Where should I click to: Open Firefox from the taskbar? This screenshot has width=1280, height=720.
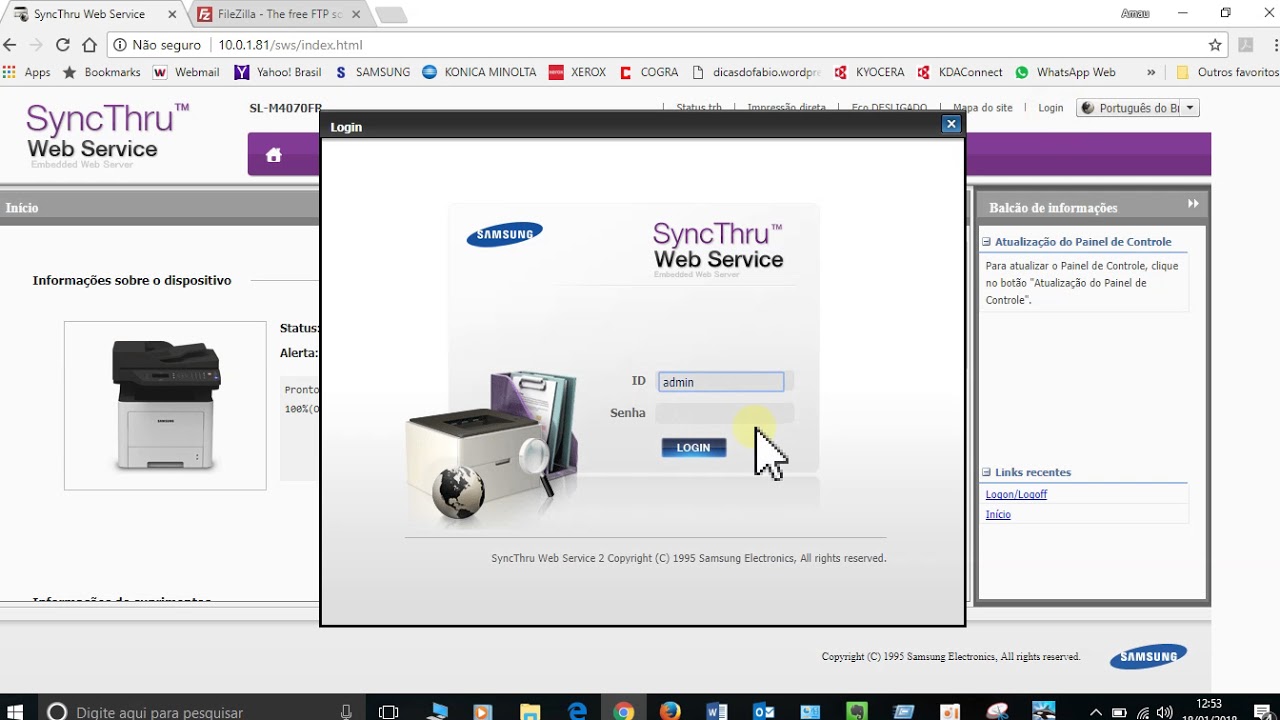(x=670, y=711)
